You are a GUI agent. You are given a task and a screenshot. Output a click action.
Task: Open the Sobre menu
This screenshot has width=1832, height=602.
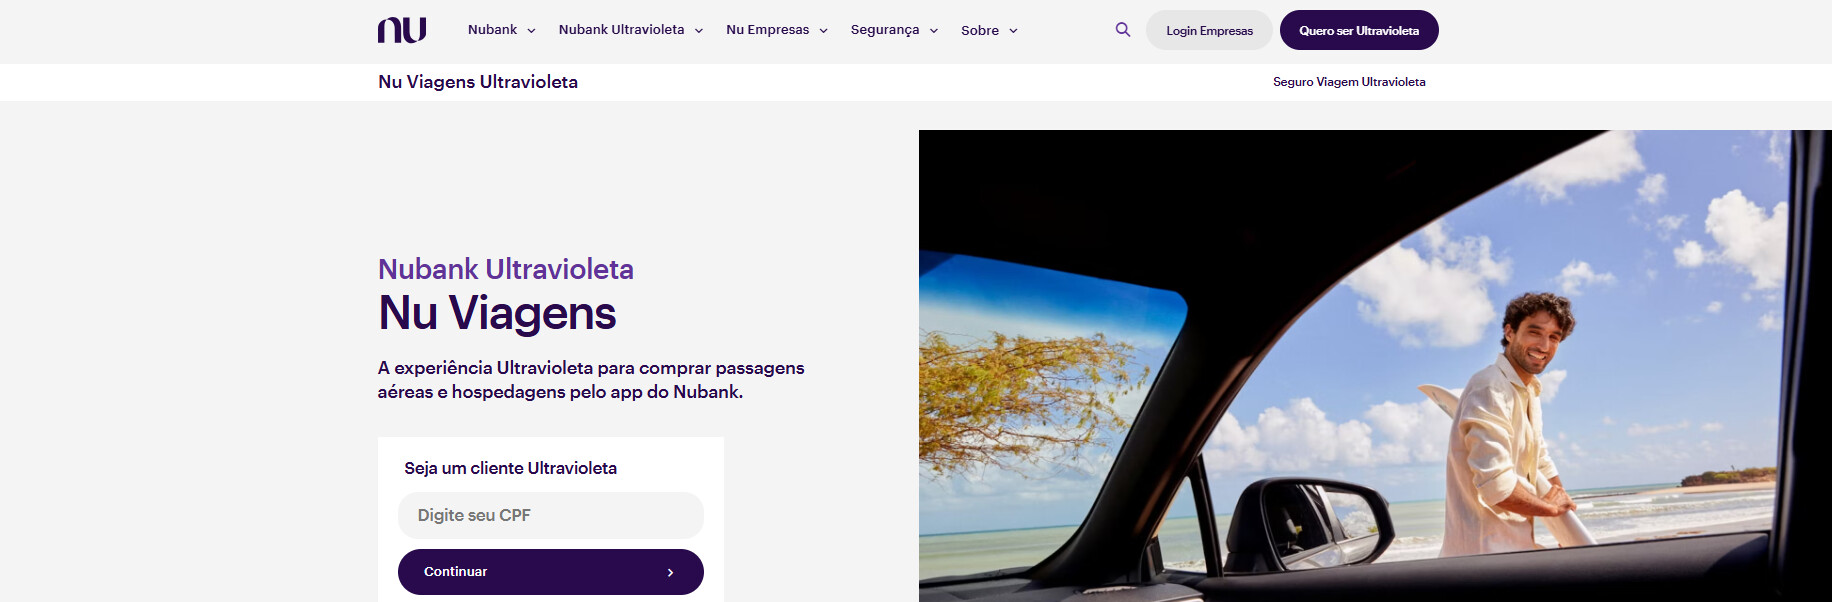pos(990,30)
